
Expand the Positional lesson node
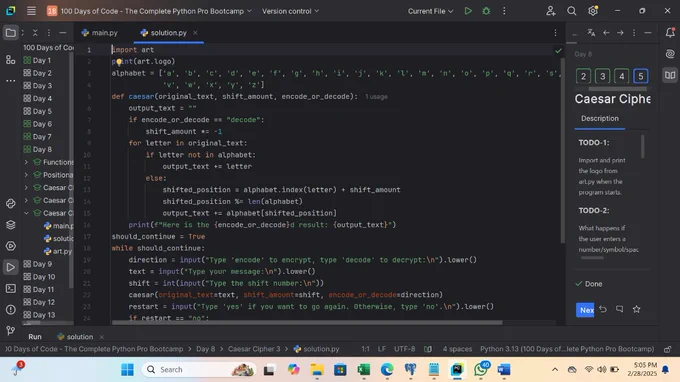(x=26, y=175)
